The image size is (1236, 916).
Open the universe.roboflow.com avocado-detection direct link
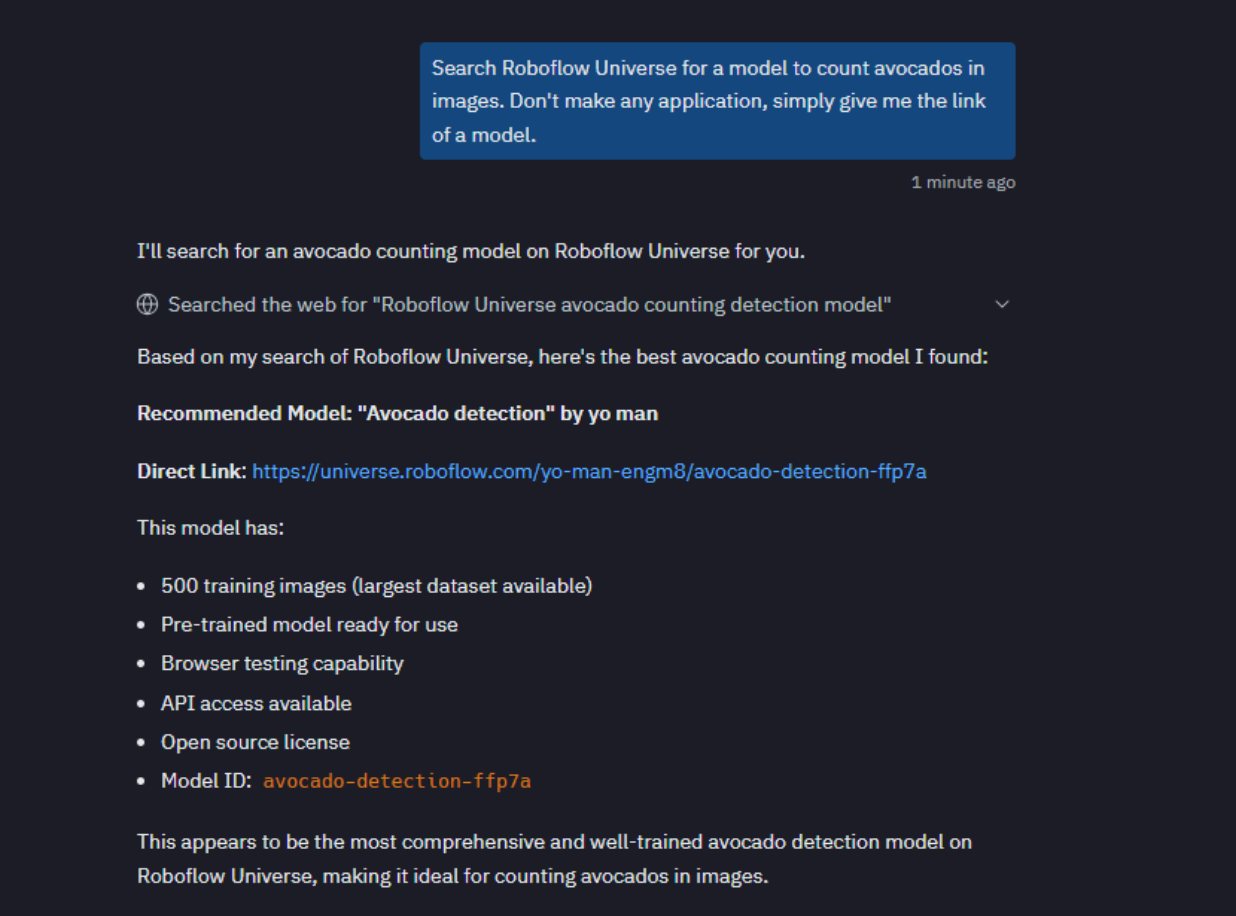(x=589, y=471)
